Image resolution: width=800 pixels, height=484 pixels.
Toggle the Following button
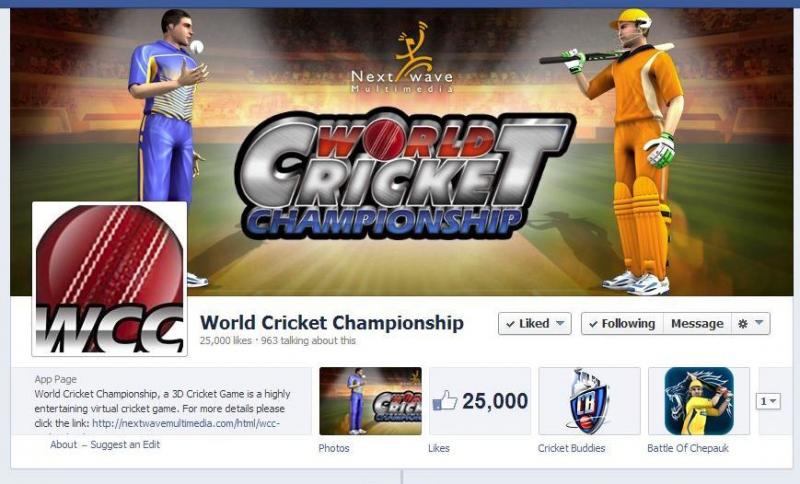(622, 323)
